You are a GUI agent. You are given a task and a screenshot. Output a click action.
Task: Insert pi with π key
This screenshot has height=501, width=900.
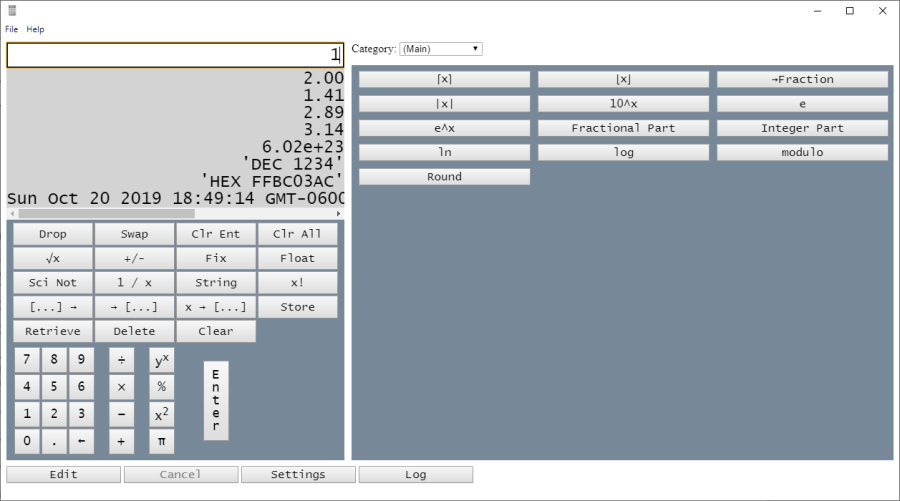(162, 441)
